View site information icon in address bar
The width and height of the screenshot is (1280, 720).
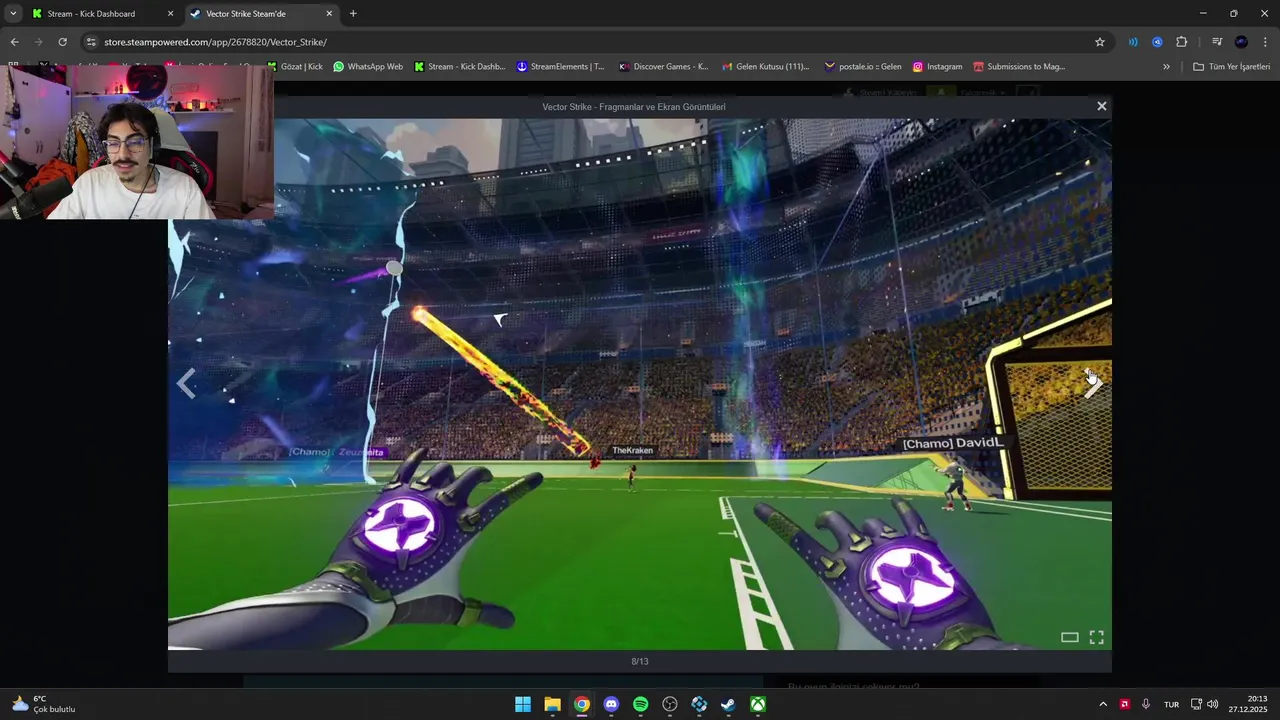click(x=92, y=42)
